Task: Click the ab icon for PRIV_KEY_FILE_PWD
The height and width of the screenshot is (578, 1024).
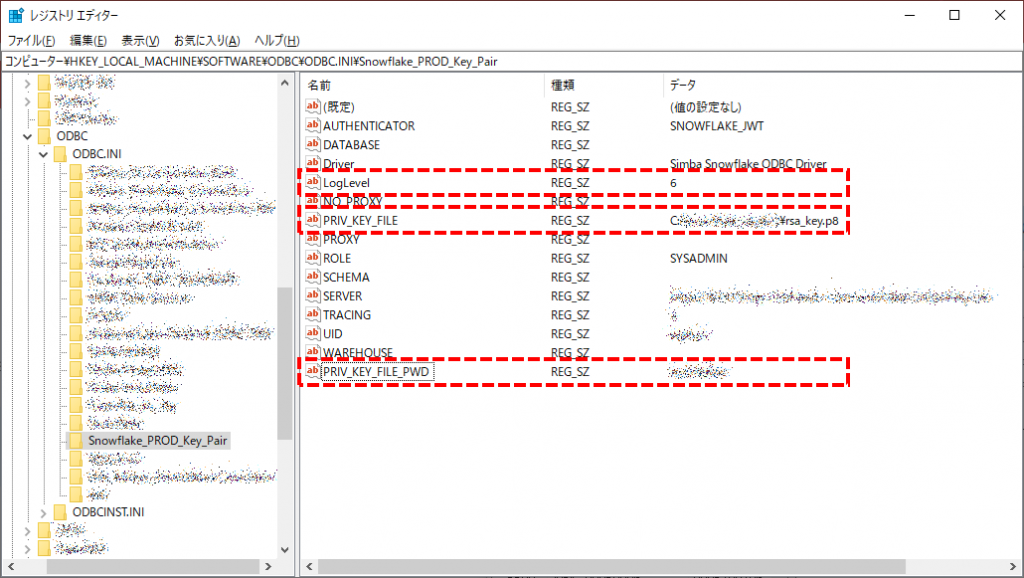Action: (312, 371)
